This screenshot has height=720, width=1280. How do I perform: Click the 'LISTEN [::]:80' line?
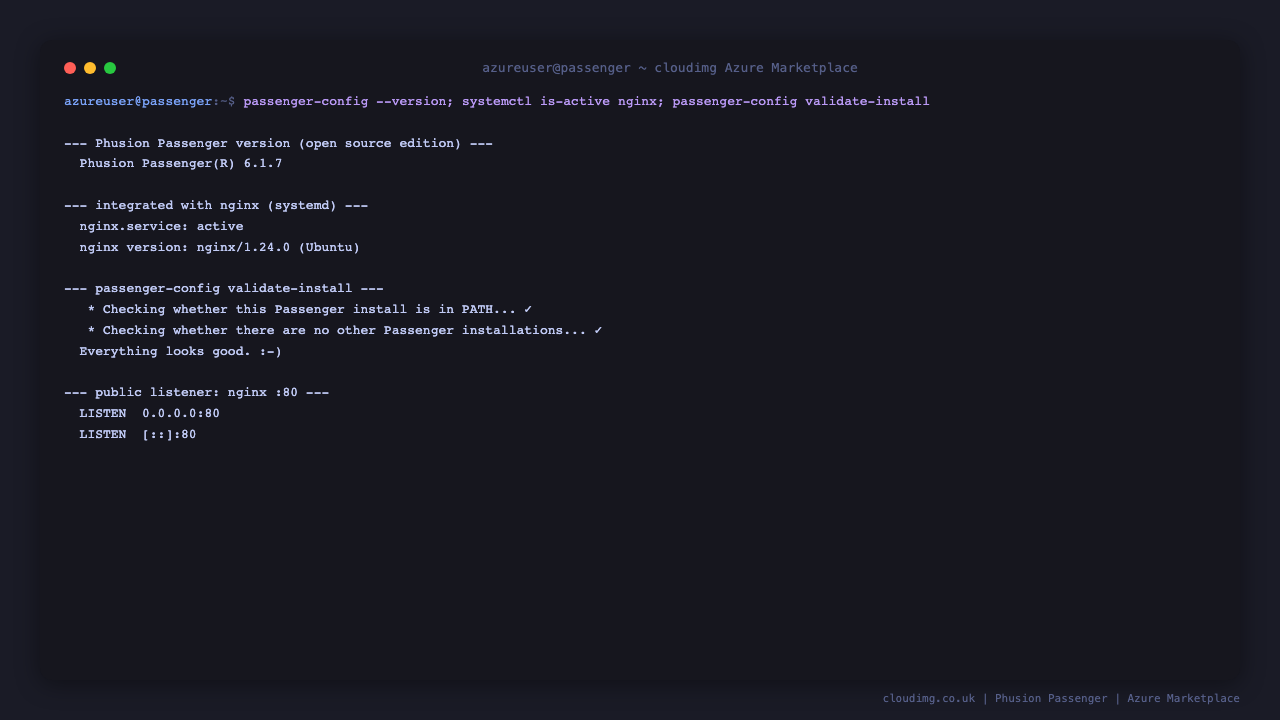pyautogui.click(x=138, y=434)
